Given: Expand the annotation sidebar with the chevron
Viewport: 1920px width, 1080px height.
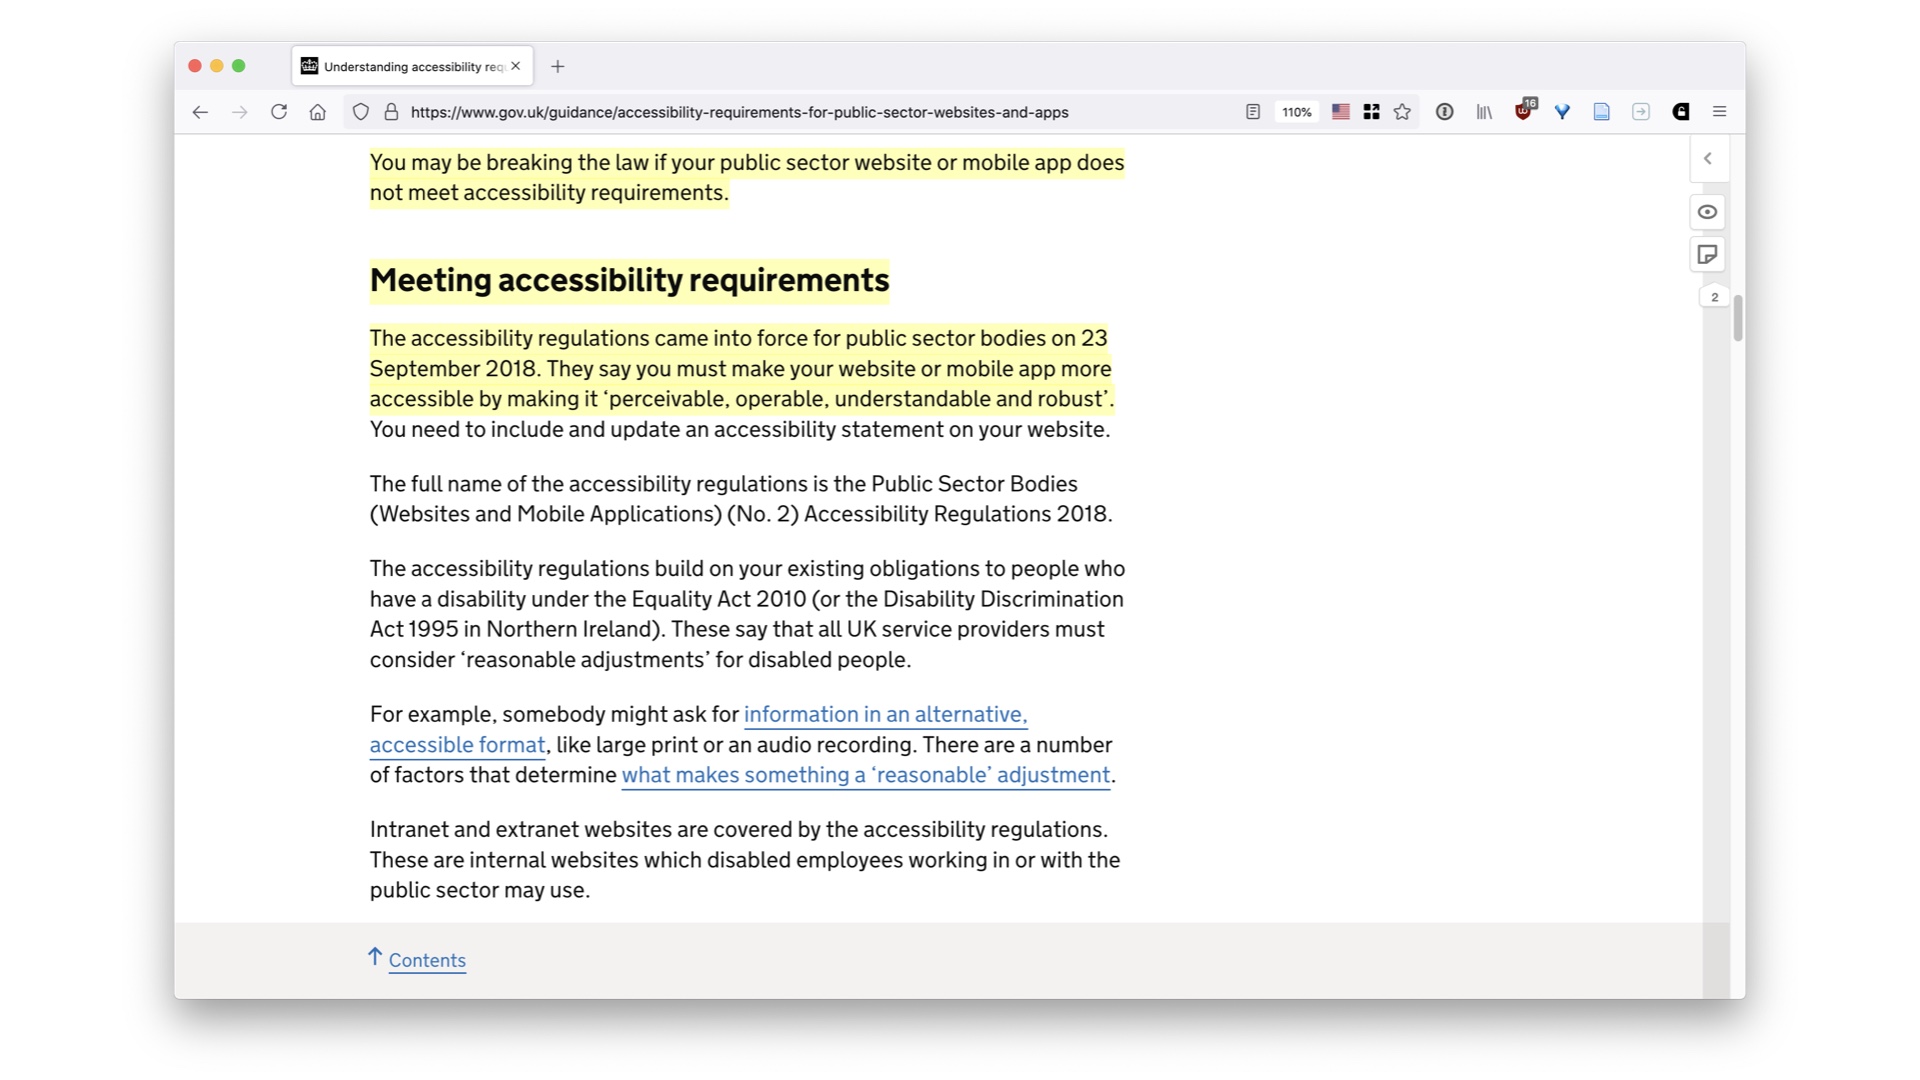Looking at the screenshot, I should tap(1708, 159).
